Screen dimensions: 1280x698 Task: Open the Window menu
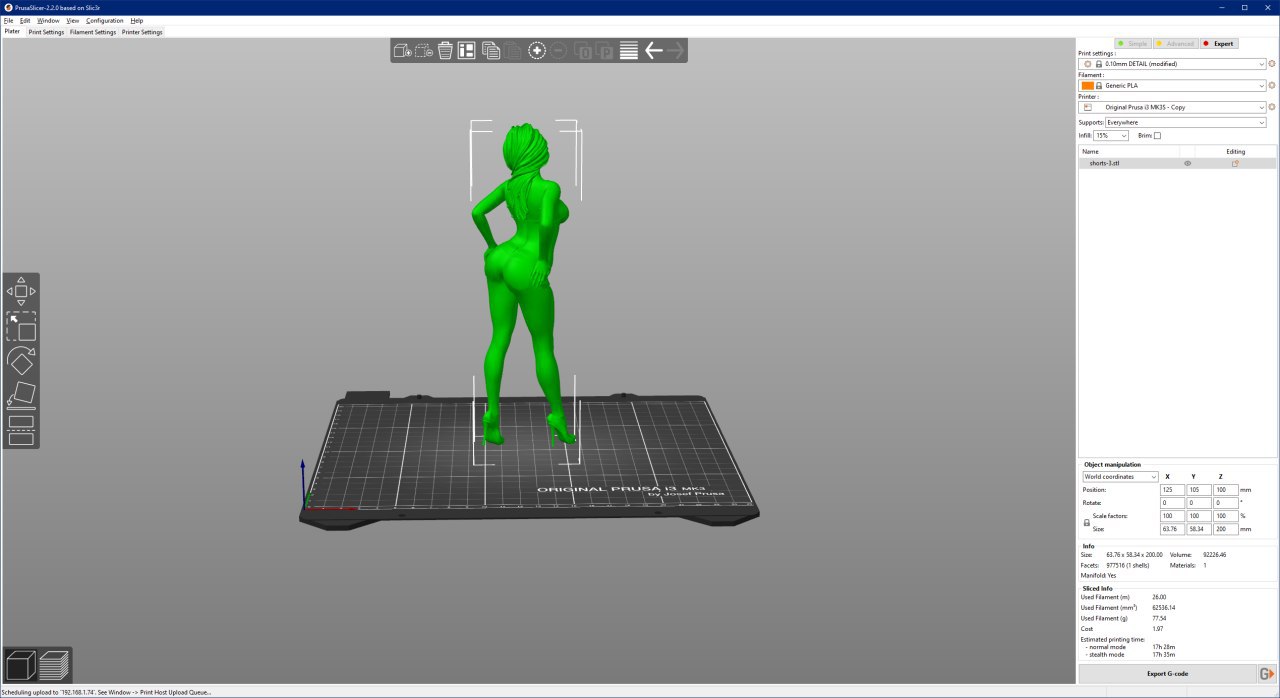48,20
